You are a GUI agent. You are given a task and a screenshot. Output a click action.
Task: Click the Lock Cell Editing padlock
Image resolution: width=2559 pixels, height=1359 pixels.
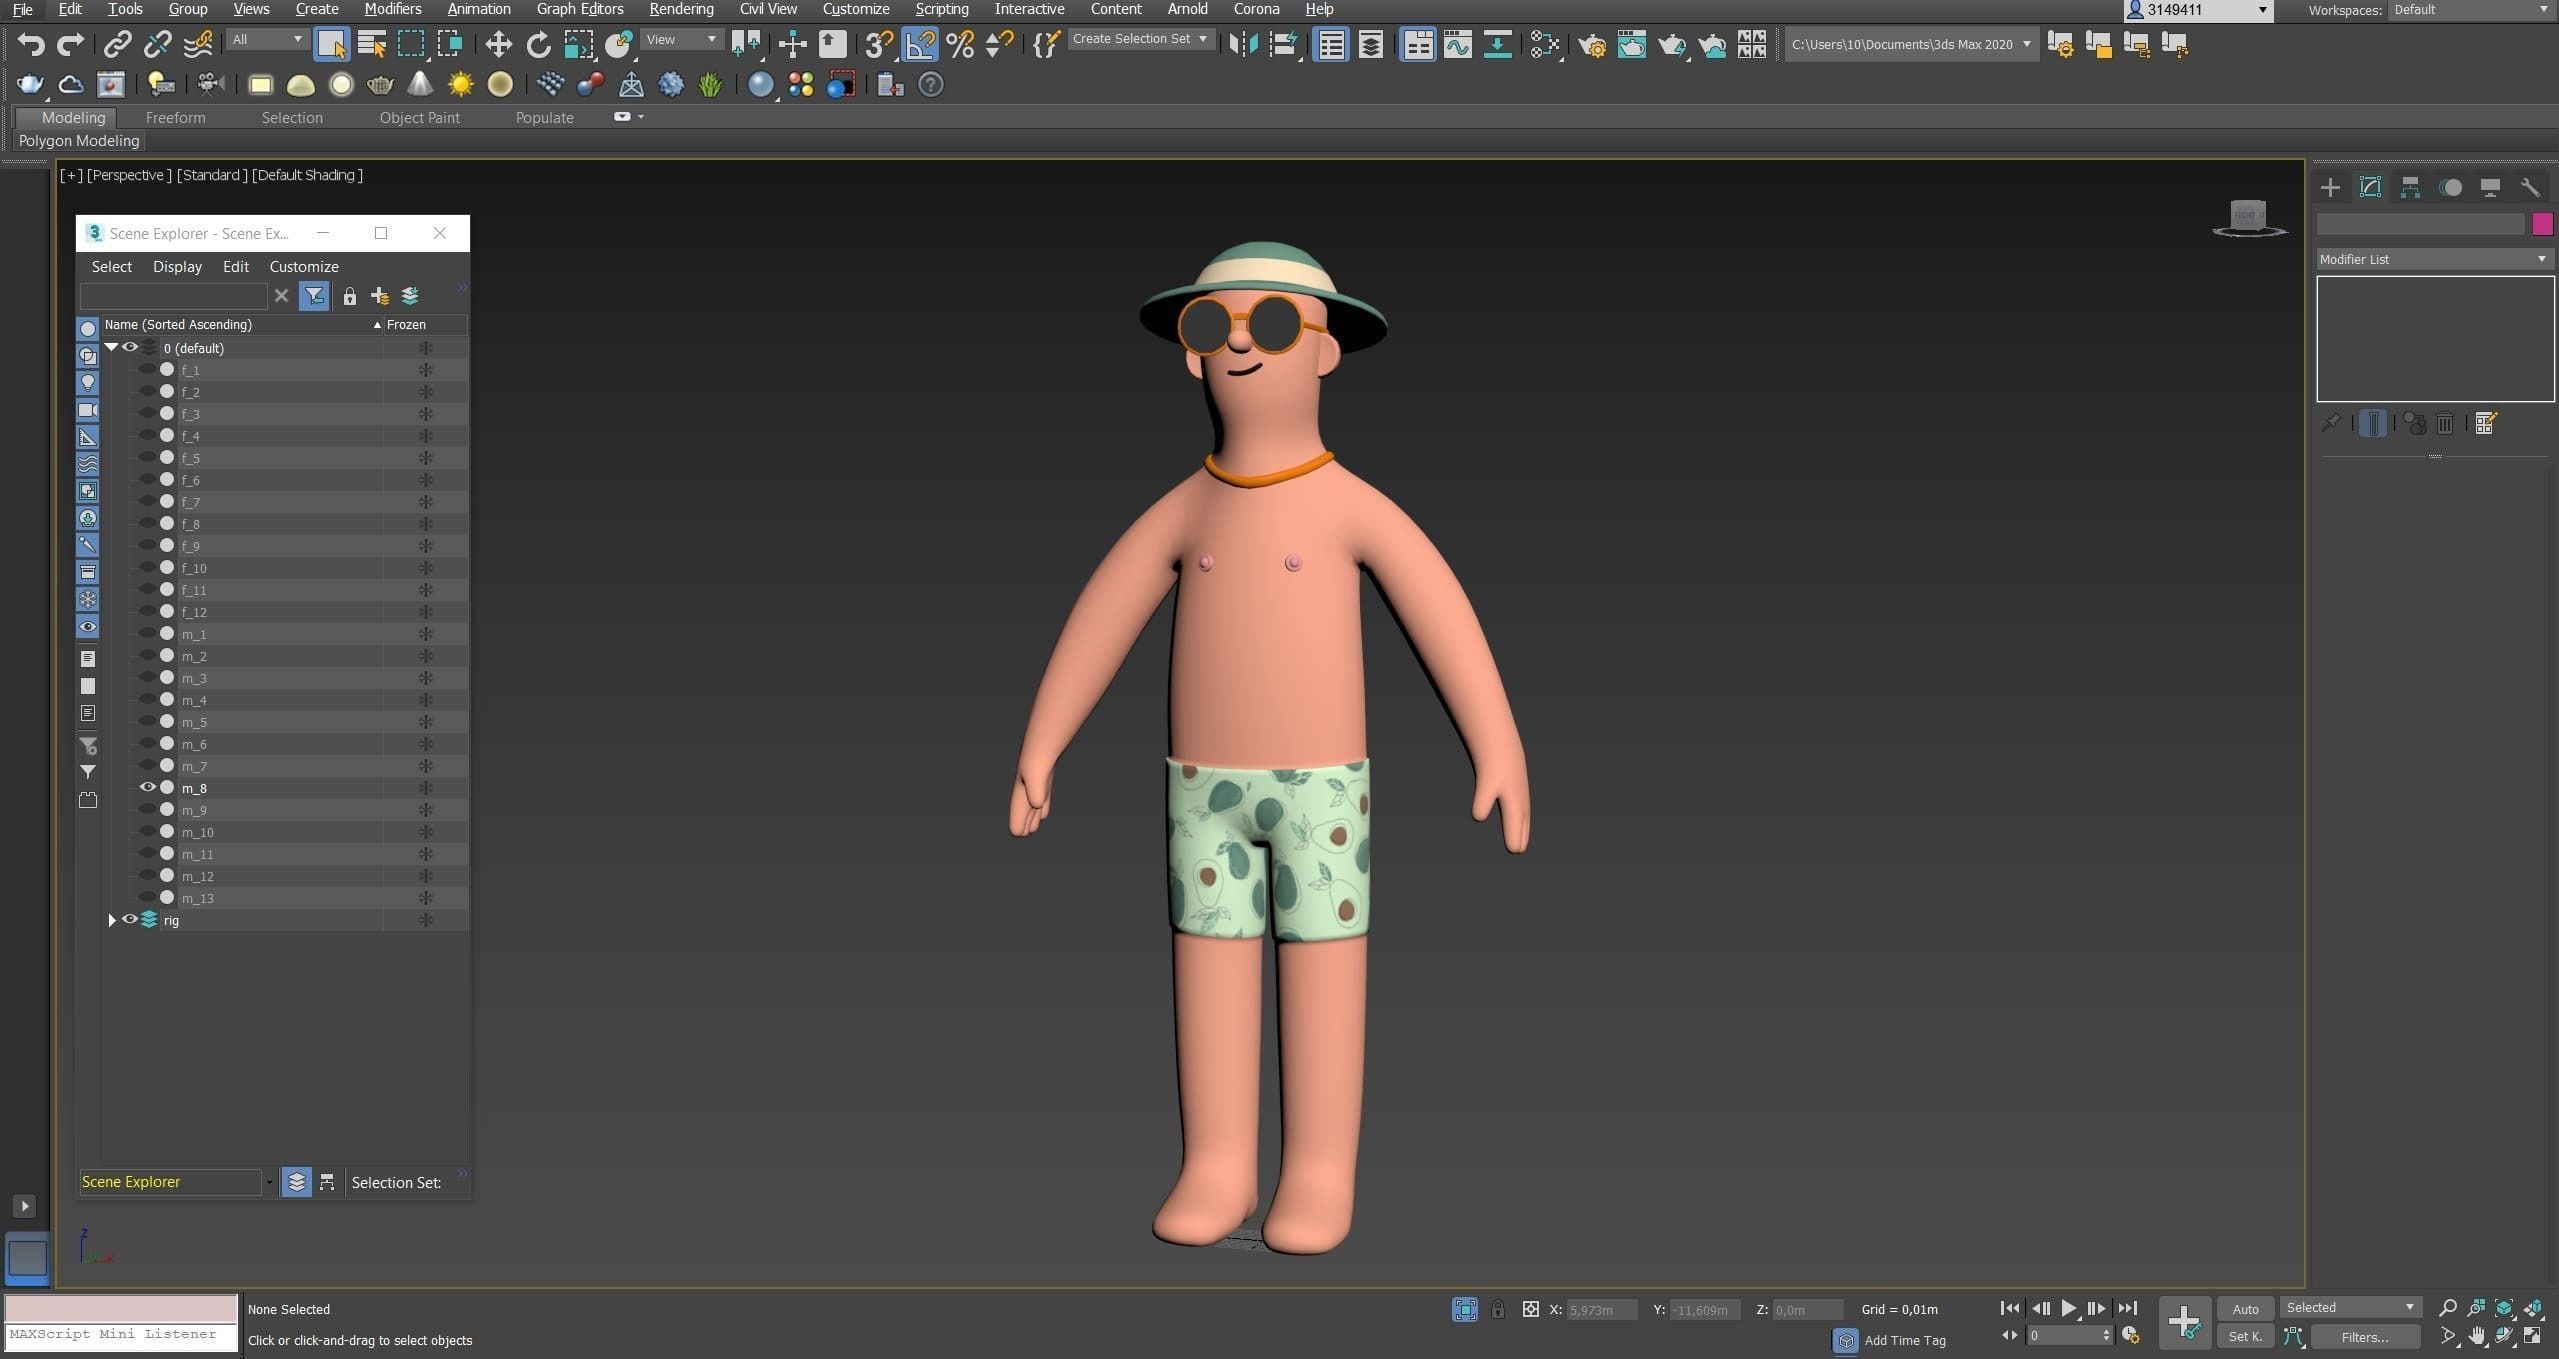(349, 296)
